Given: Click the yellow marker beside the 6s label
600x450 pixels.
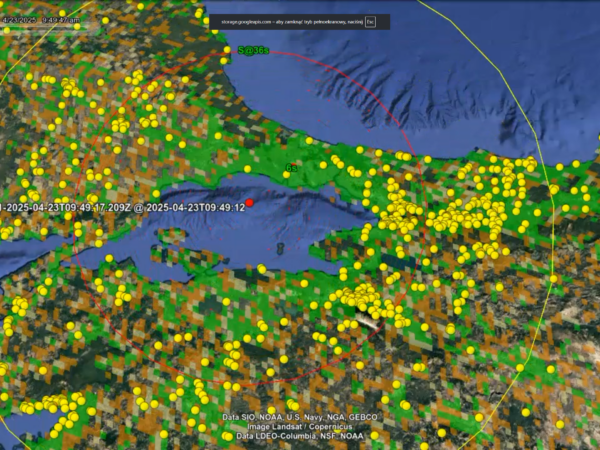Looking at the screenshot, I should (286, 174).
